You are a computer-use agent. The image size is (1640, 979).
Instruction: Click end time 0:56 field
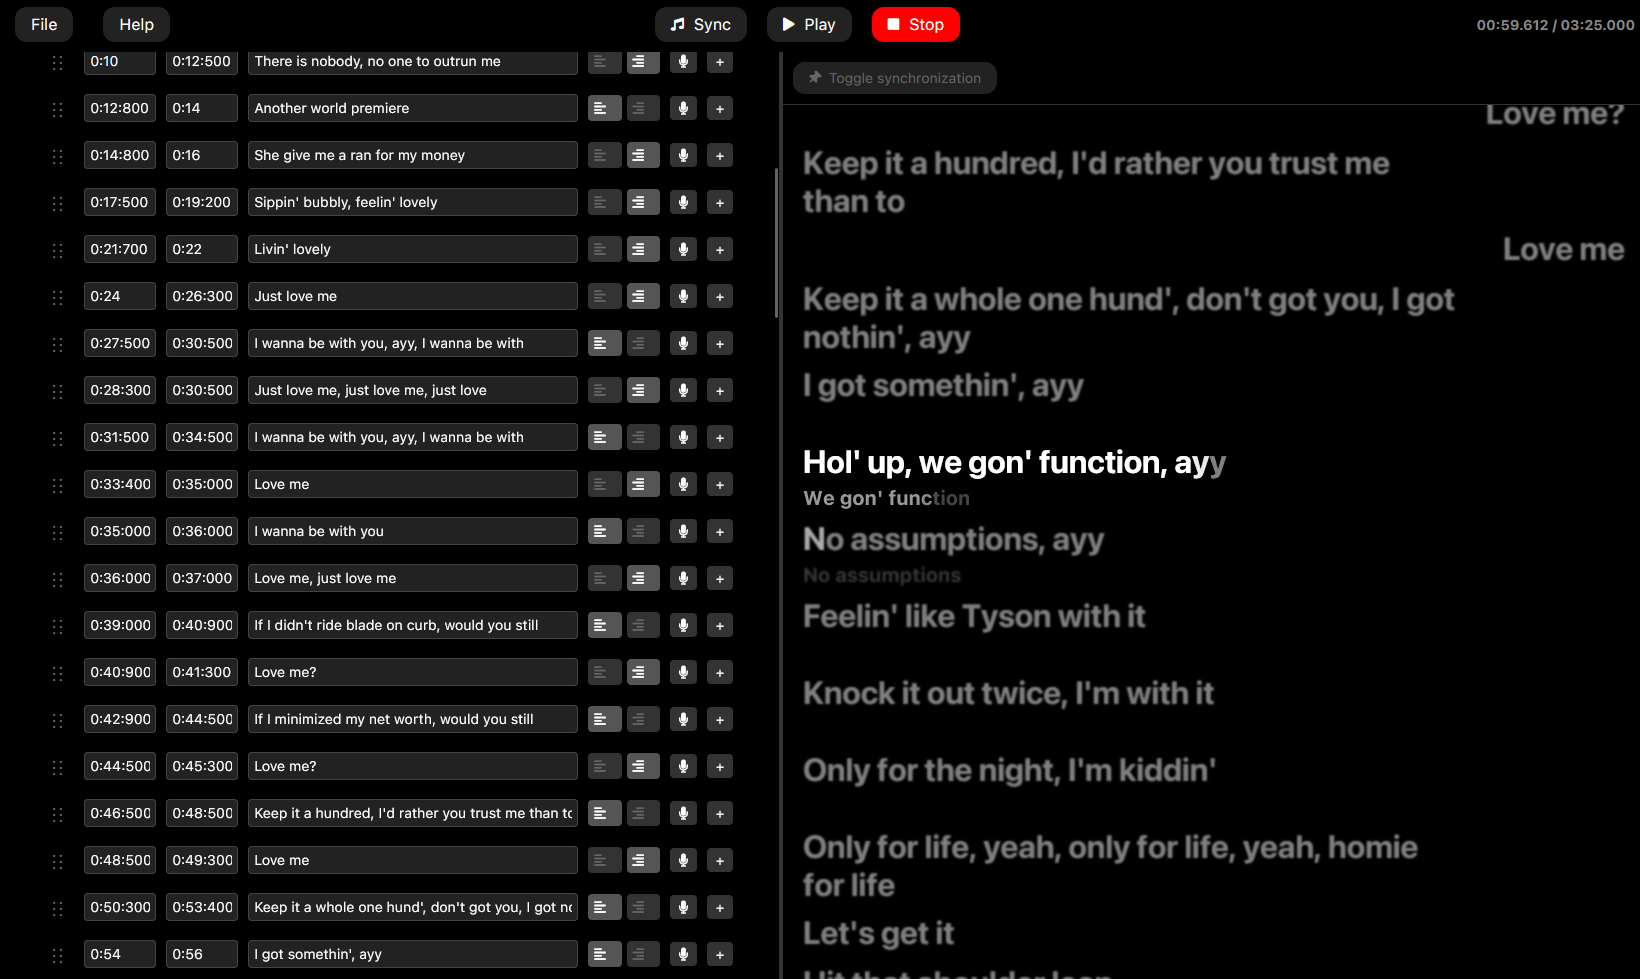click(x=202, y=954)
